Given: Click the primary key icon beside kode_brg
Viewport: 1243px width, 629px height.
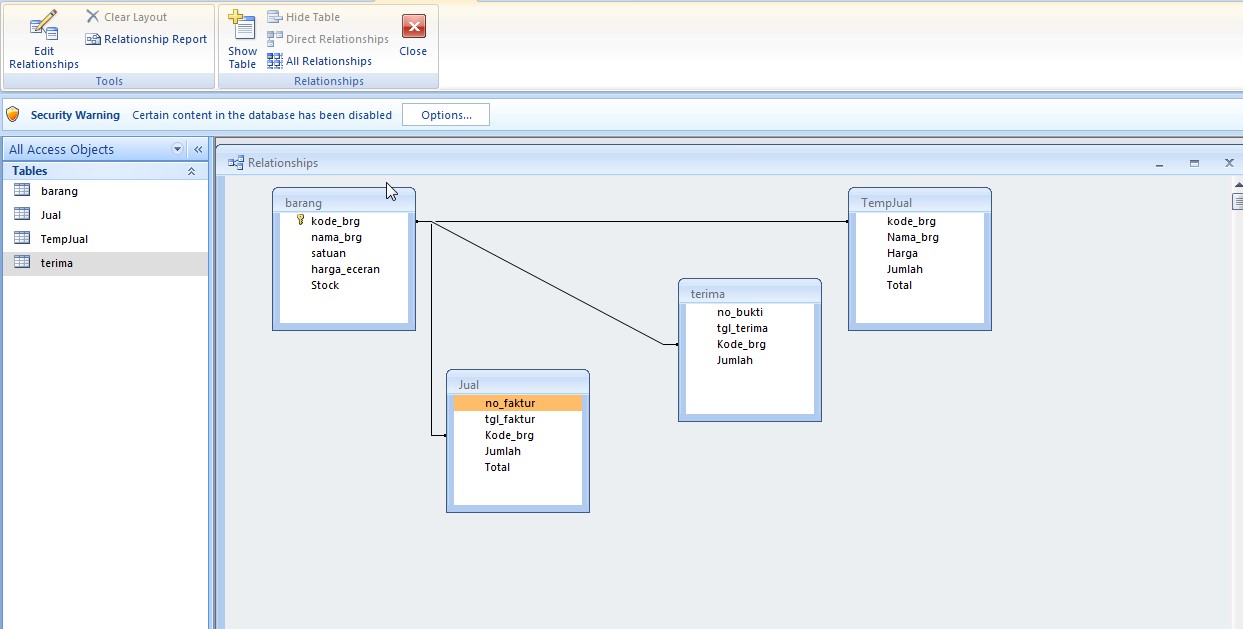Looking at the screenshot, I should point(299,220).
